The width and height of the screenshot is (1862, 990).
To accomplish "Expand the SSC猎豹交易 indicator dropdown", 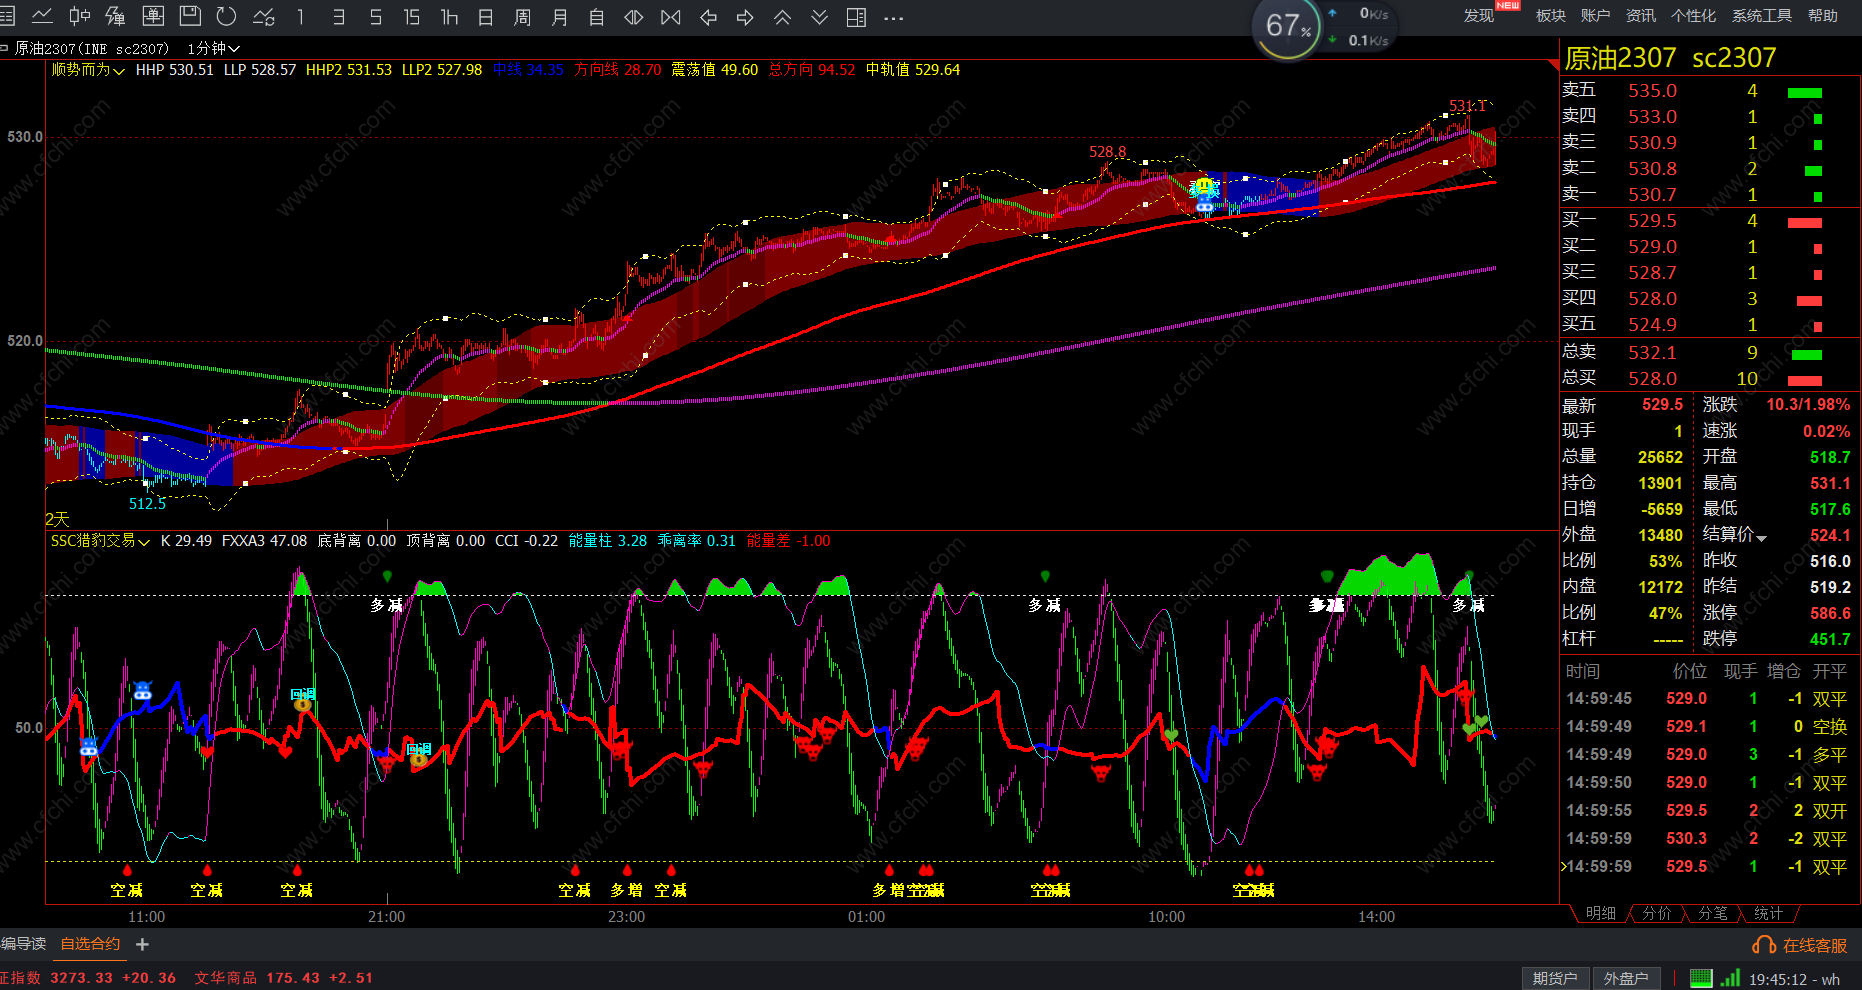I will 100,541.
